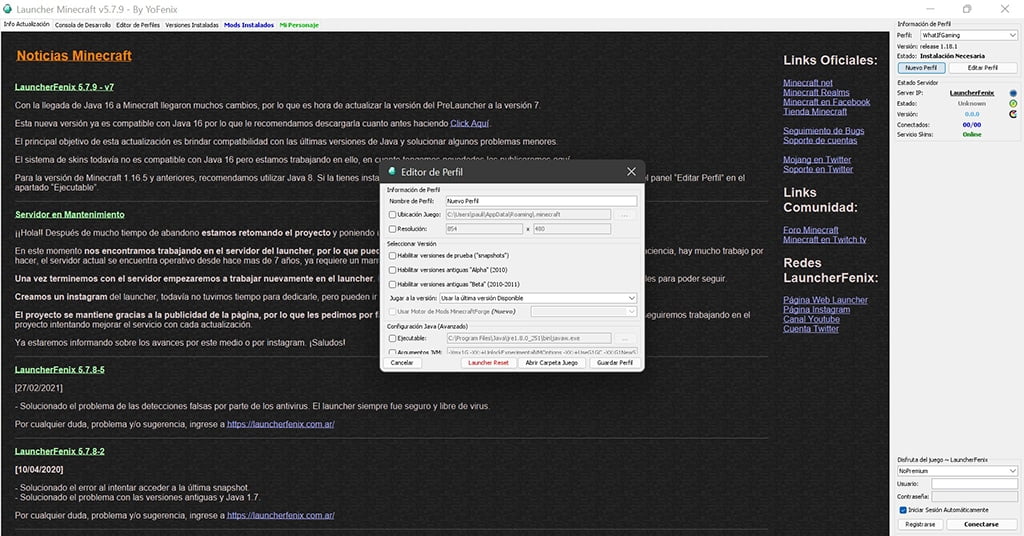Click the Cancelar button in dialog
Viewport: 1024px width, 536px height.
[x=402, y=363]
